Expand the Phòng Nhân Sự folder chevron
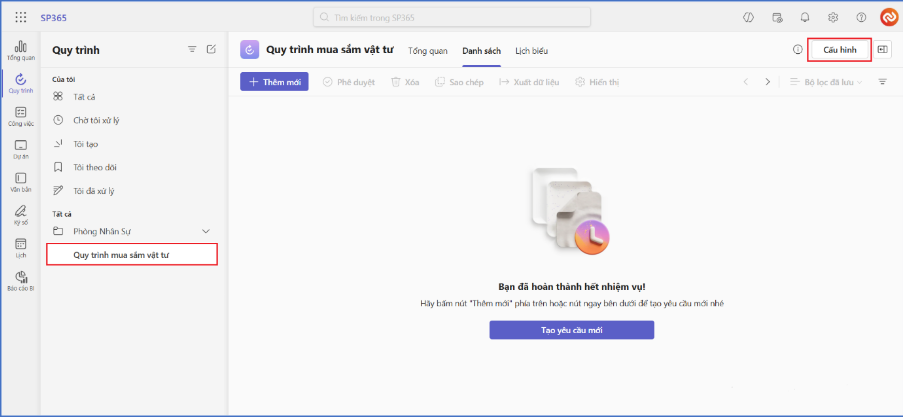Image resolution: width=903 pixels, height=417 pixels. tap(206, 231)
